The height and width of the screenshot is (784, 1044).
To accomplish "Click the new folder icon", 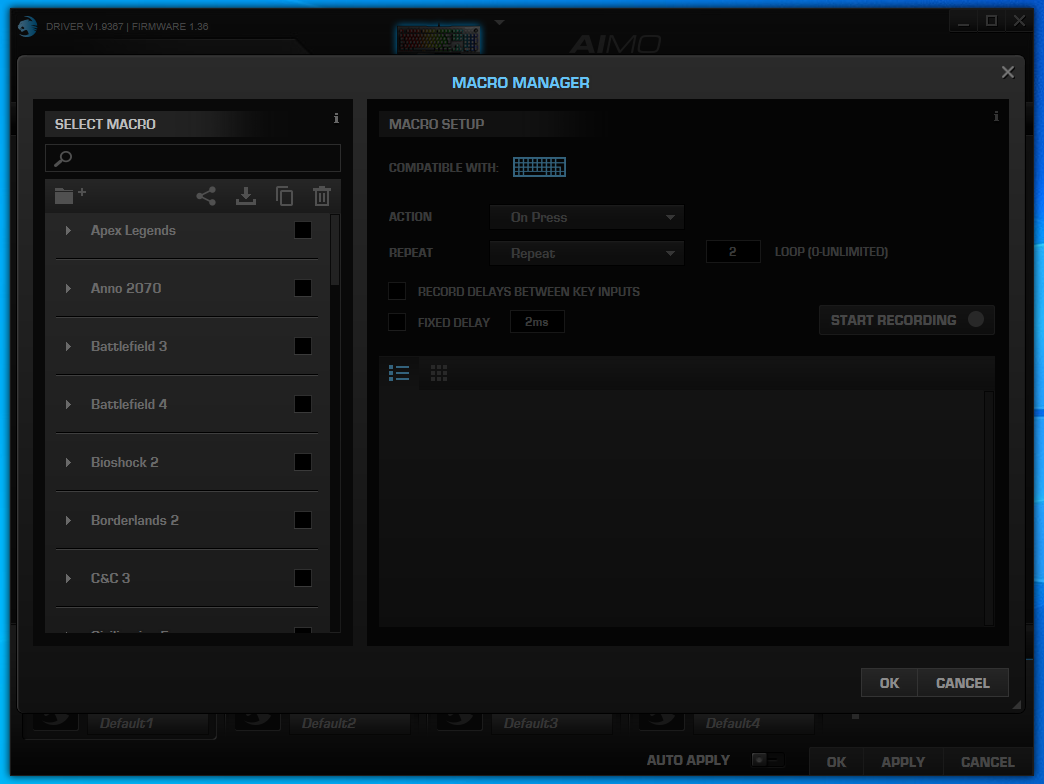I will 70,195.
